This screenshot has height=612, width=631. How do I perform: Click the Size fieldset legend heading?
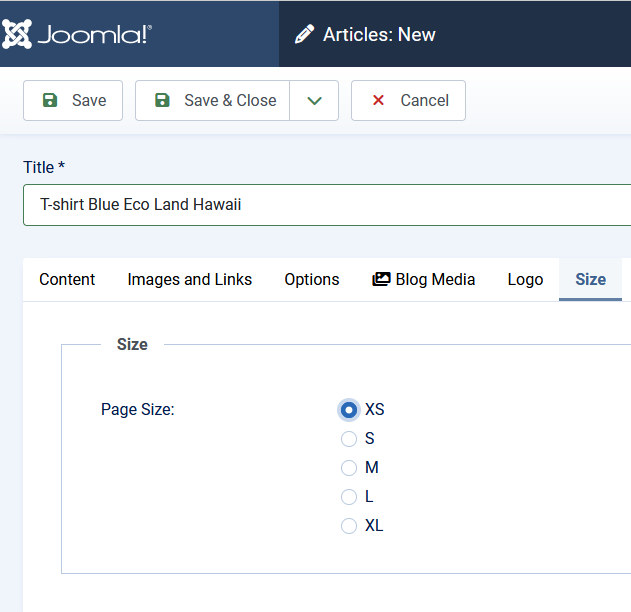coord(132,344)
